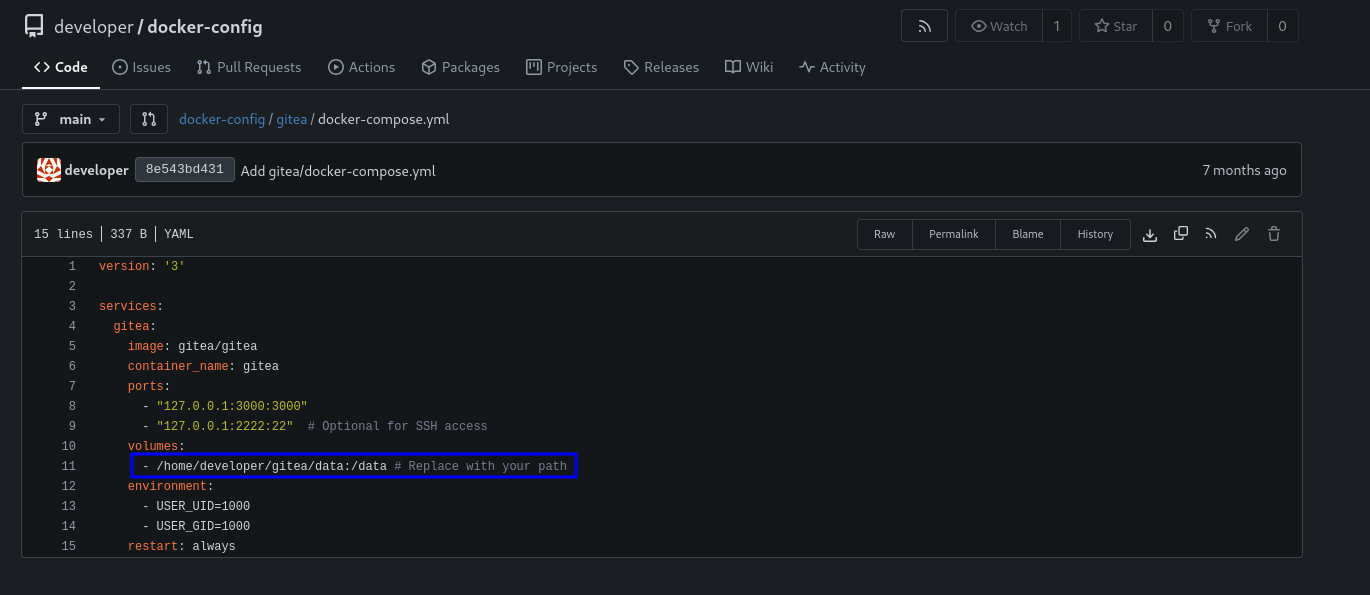1370x595 pixels.
Task: Click the '127.0.0.1:2222:22' port string
Action: [x=225, y=426]
